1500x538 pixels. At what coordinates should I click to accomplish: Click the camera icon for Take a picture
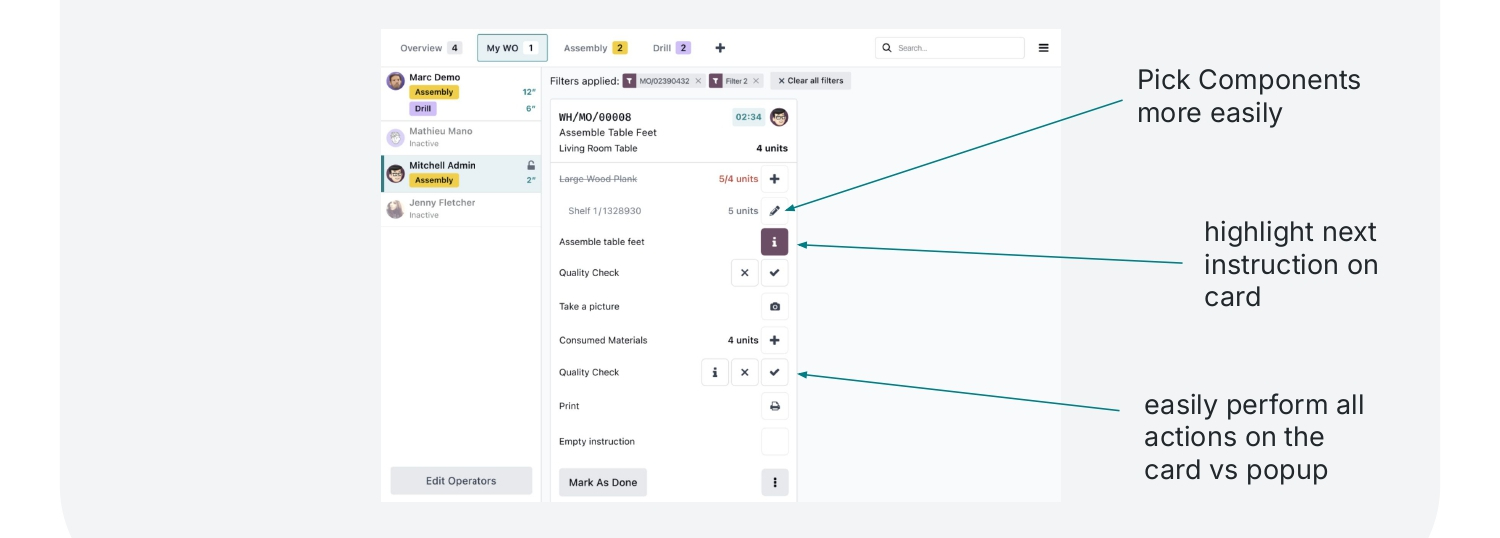click(774, 307)
